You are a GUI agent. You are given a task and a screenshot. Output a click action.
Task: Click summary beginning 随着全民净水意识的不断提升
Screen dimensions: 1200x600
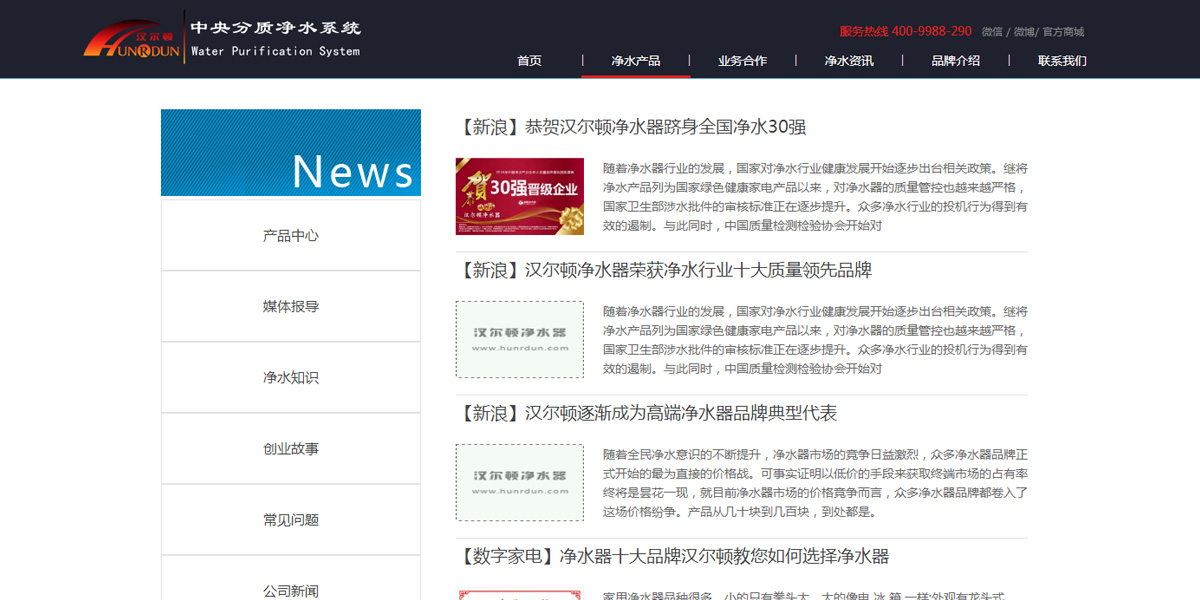(x=815, y=483)
